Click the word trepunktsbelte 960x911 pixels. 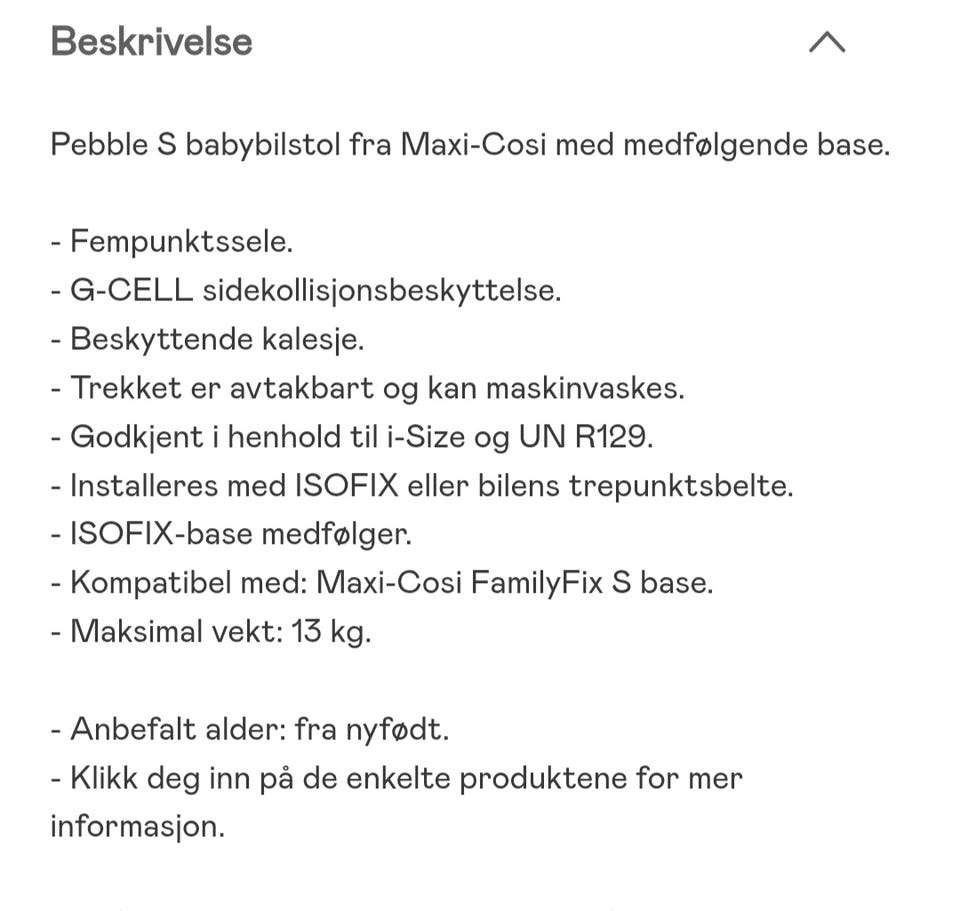coord(681,487)
